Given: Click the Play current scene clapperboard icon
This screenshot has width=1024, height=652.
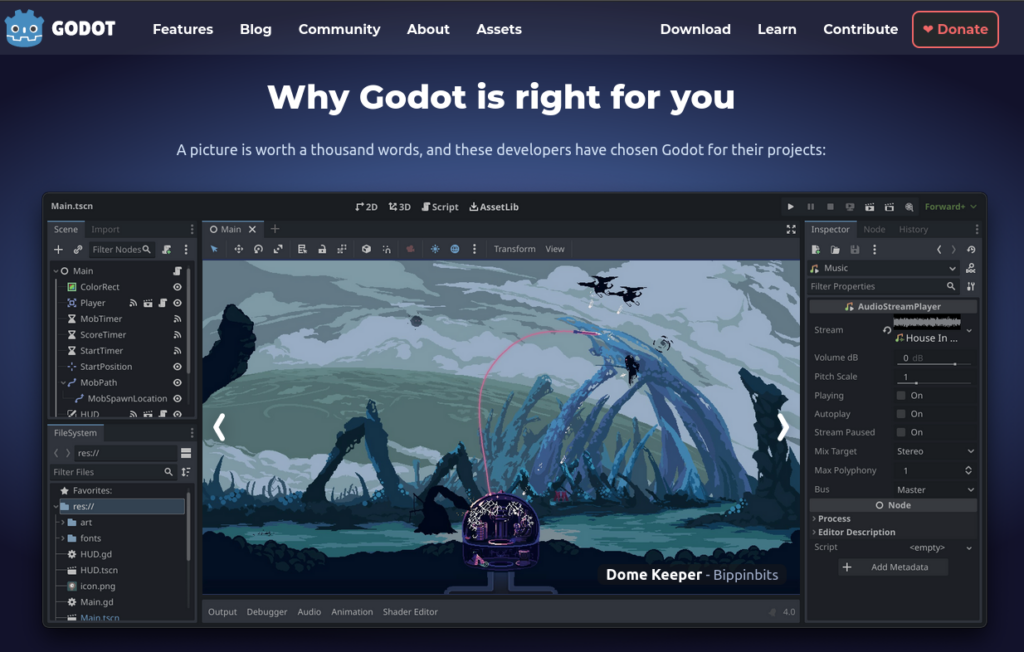Looking at the screenshot, I should pos(869,206).
